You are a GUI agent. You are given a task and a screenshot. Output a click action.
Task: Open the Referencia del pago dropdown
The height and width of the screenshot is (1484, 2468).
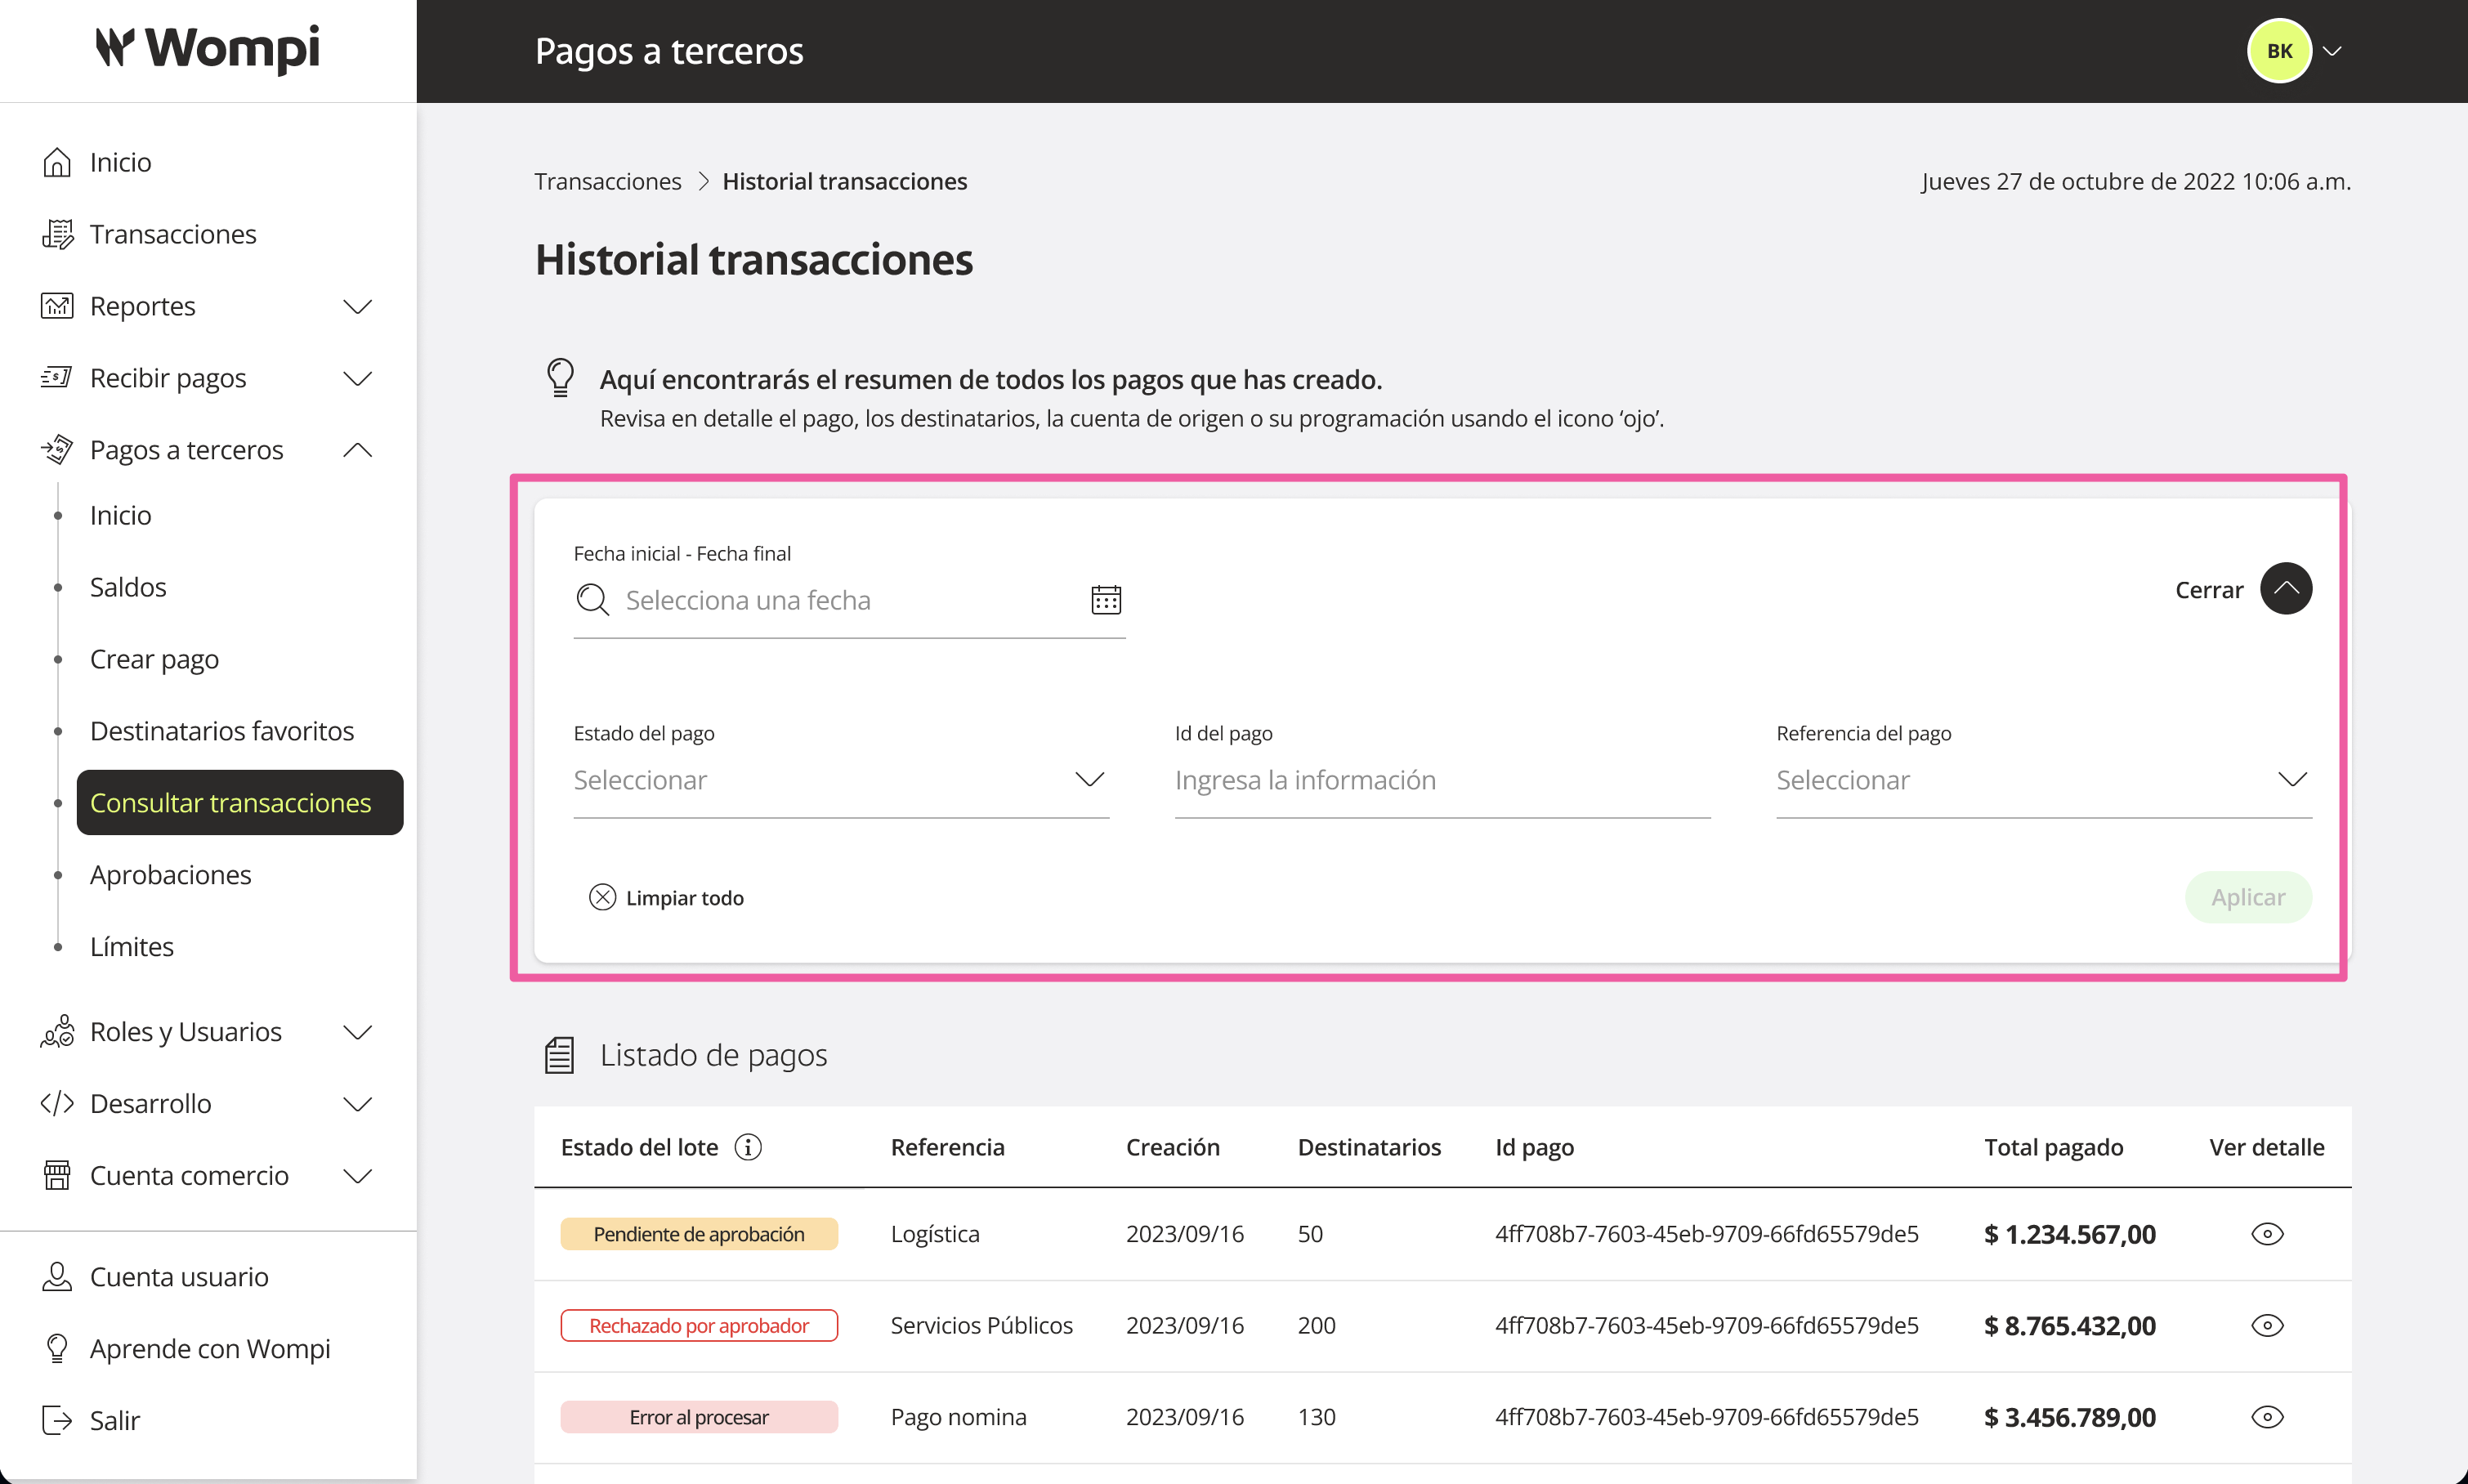click(x=2044, y=780)
